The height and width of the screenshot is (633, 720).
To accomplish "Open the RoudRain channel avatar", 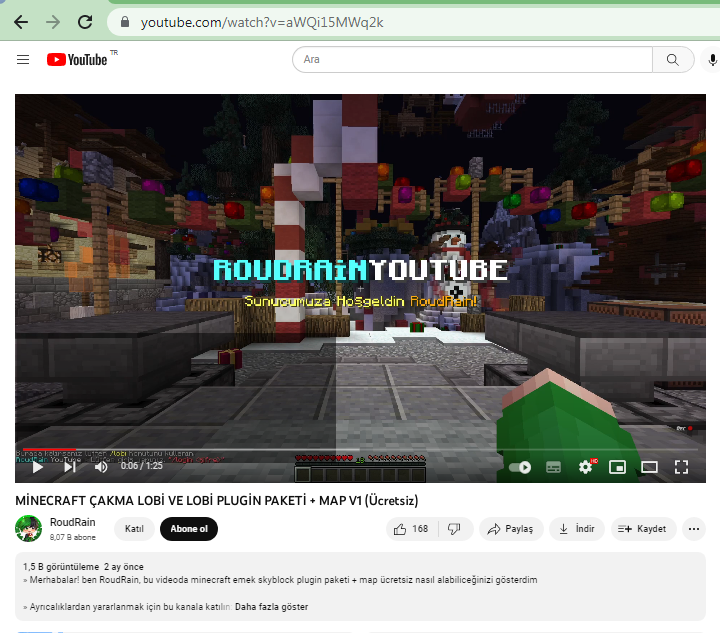I will click(28, 528).
